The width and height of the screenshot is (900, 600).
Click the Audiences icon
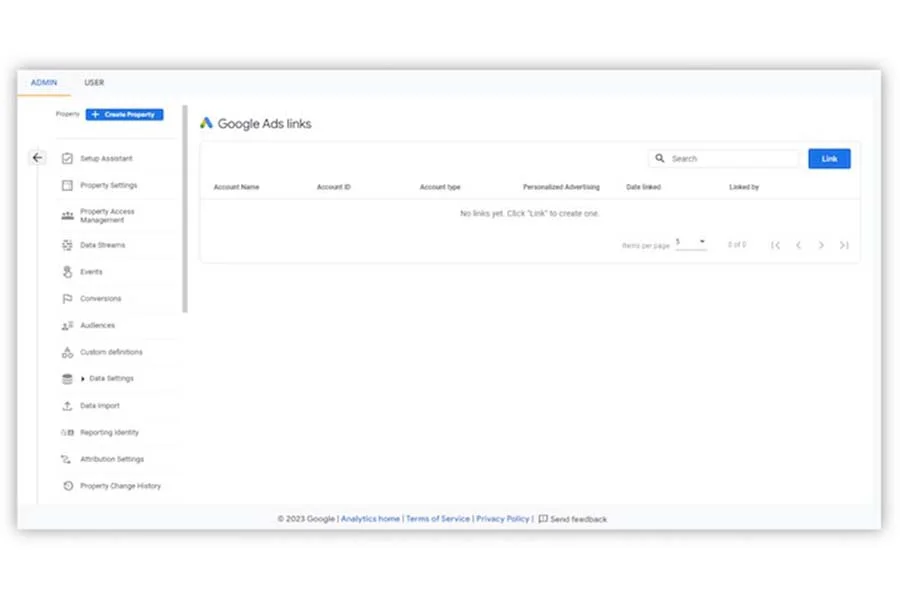pos(67,326)
